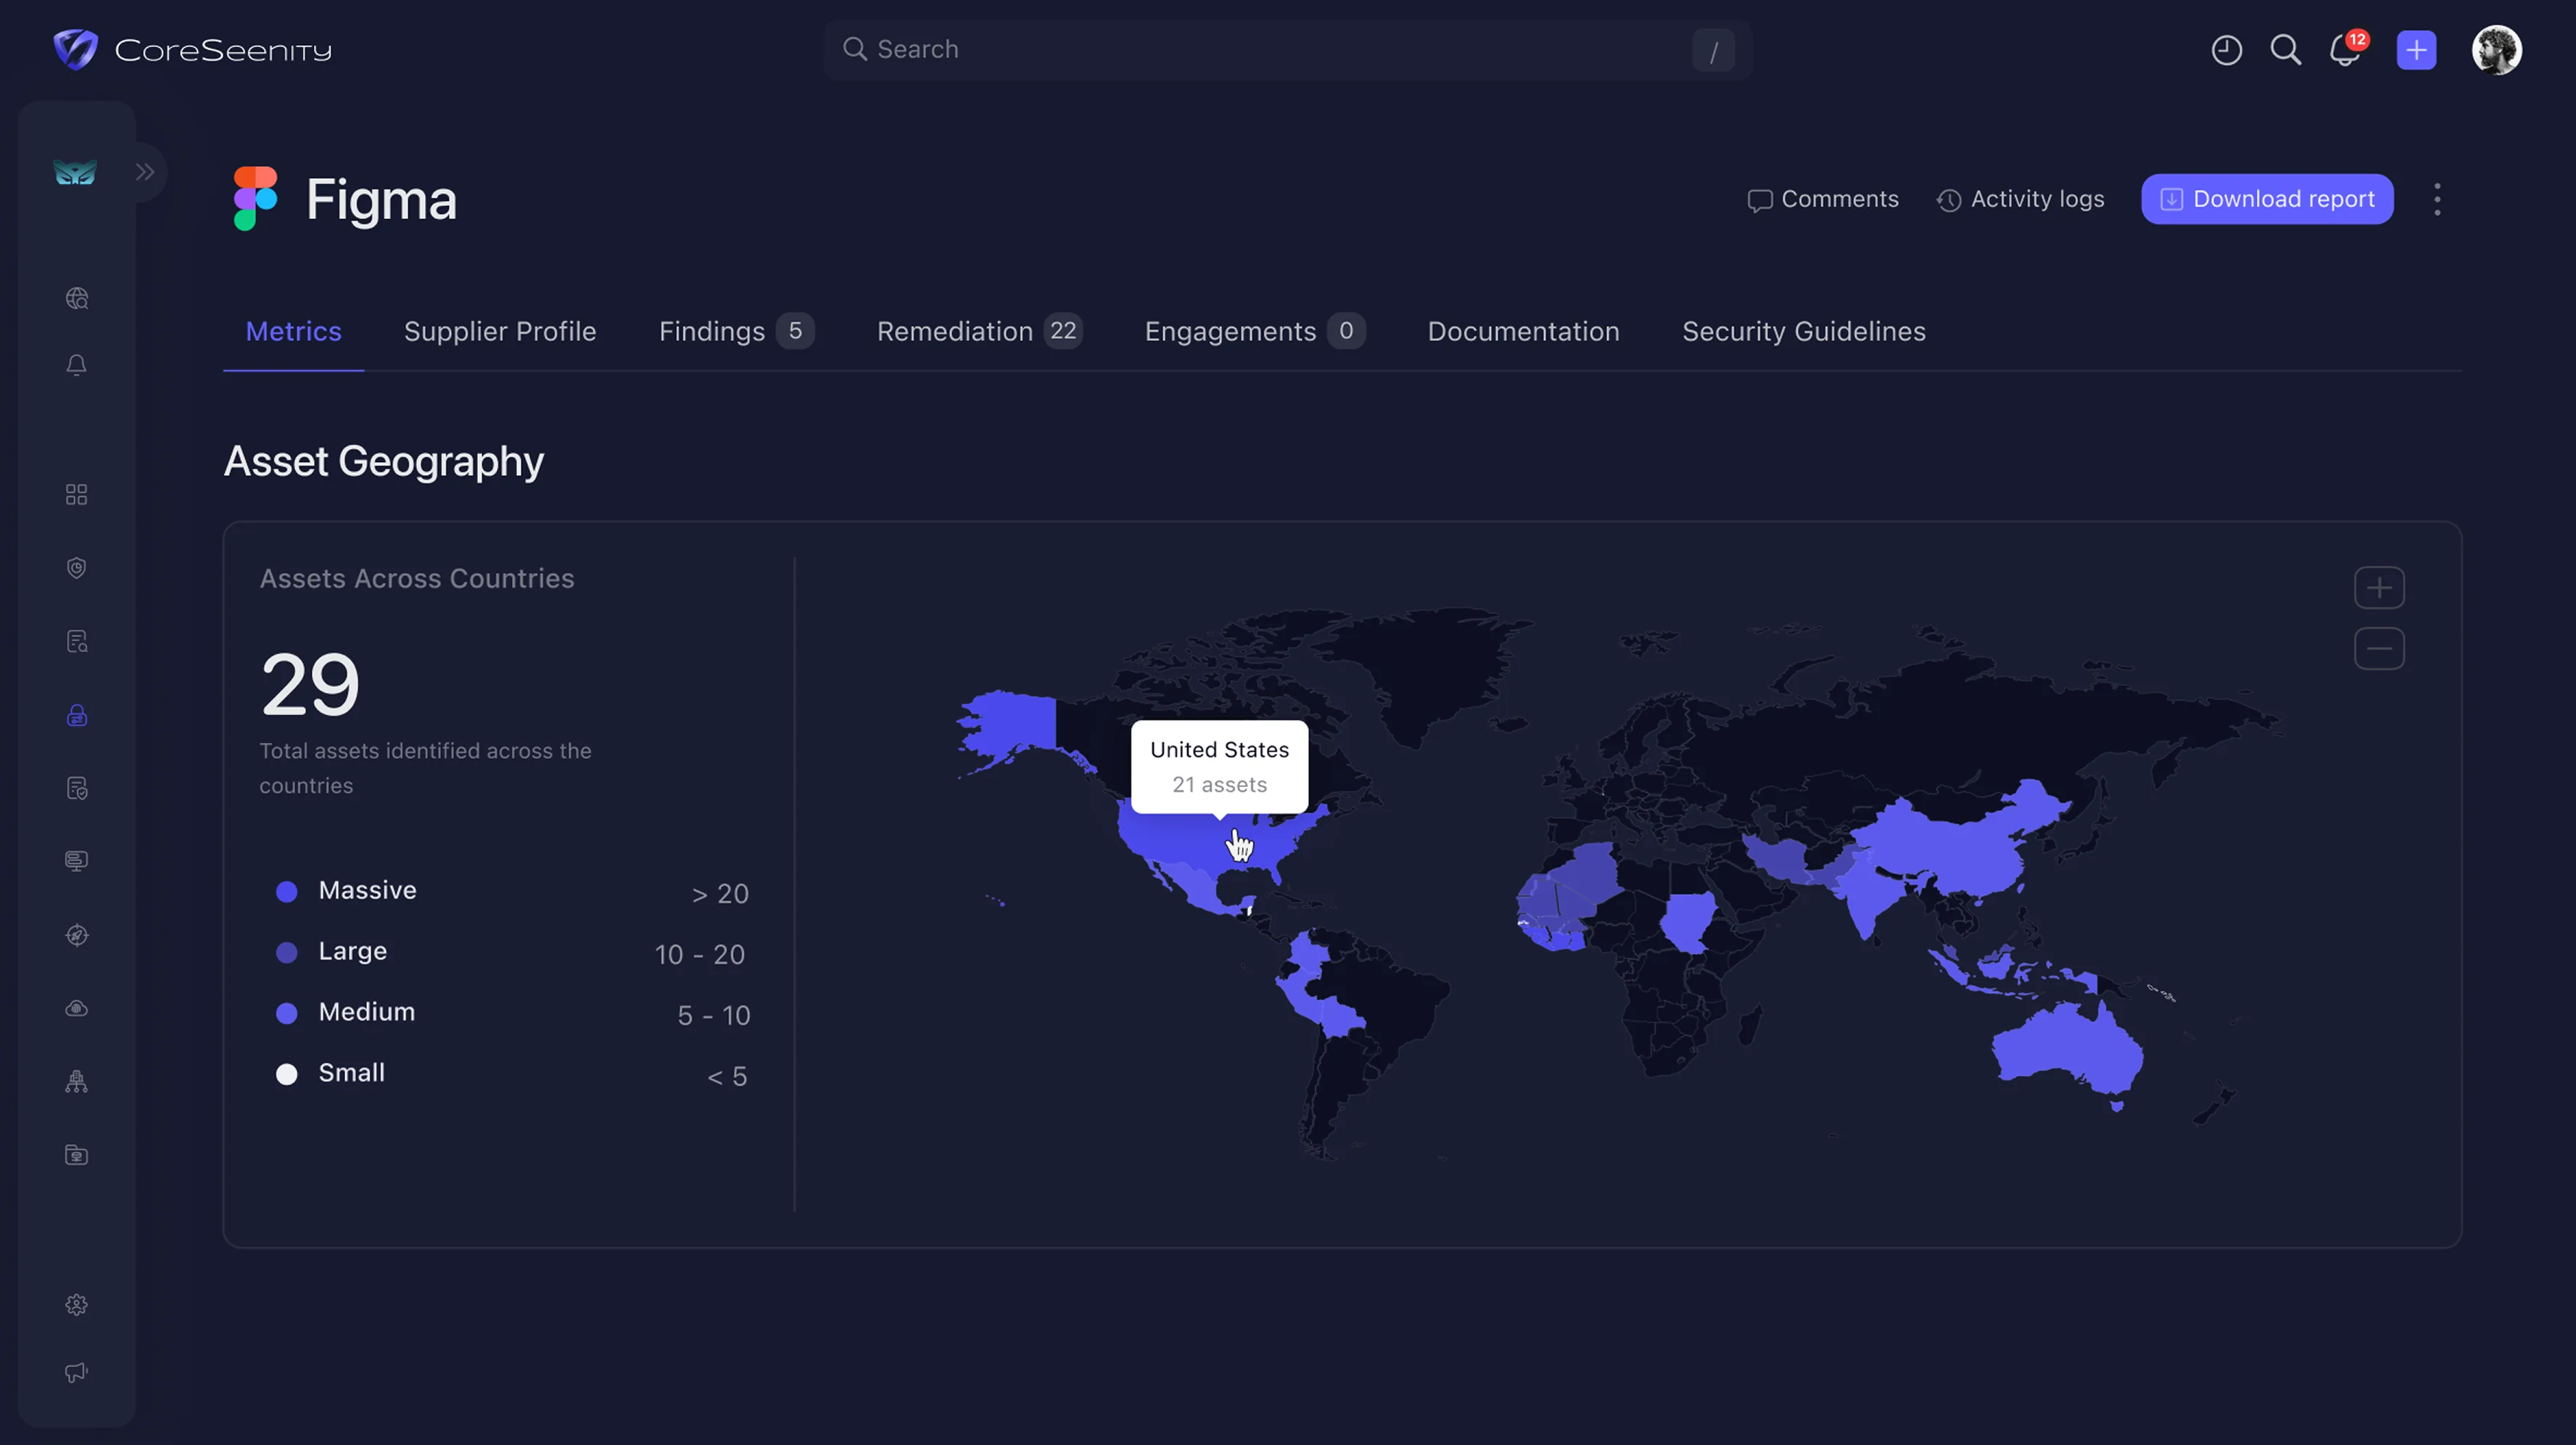
Task: Zoom out the map with minus button
Action: 2379,649
